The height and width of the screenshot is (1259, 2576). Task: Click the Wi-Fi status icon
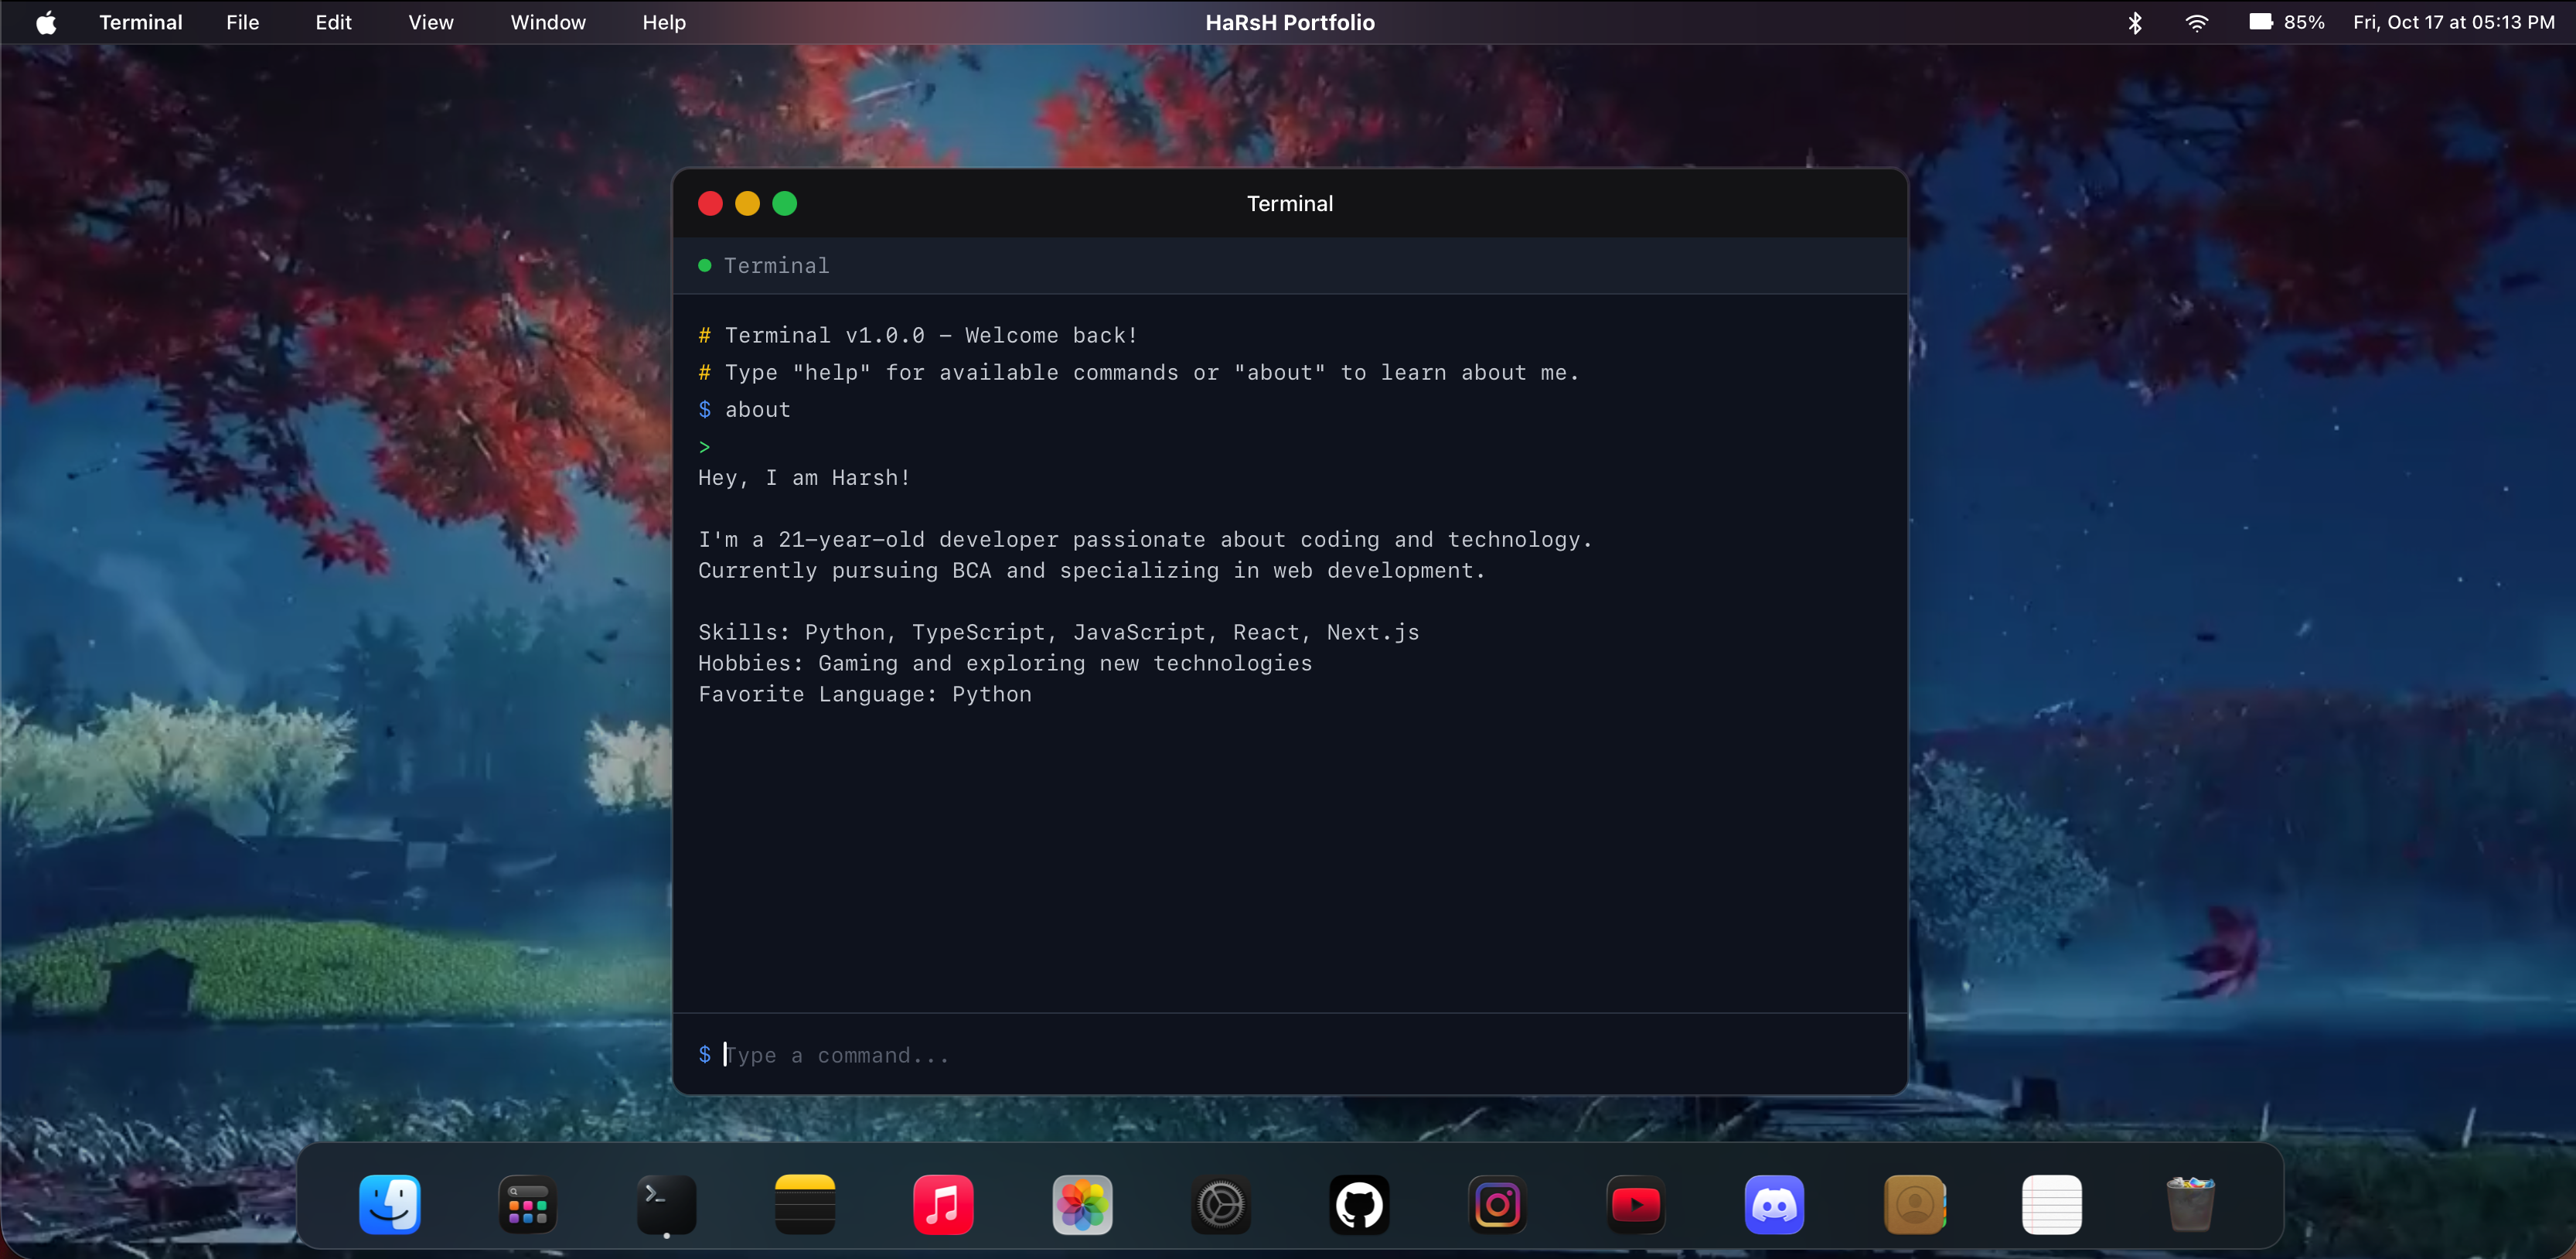(x=2196, y=22)
